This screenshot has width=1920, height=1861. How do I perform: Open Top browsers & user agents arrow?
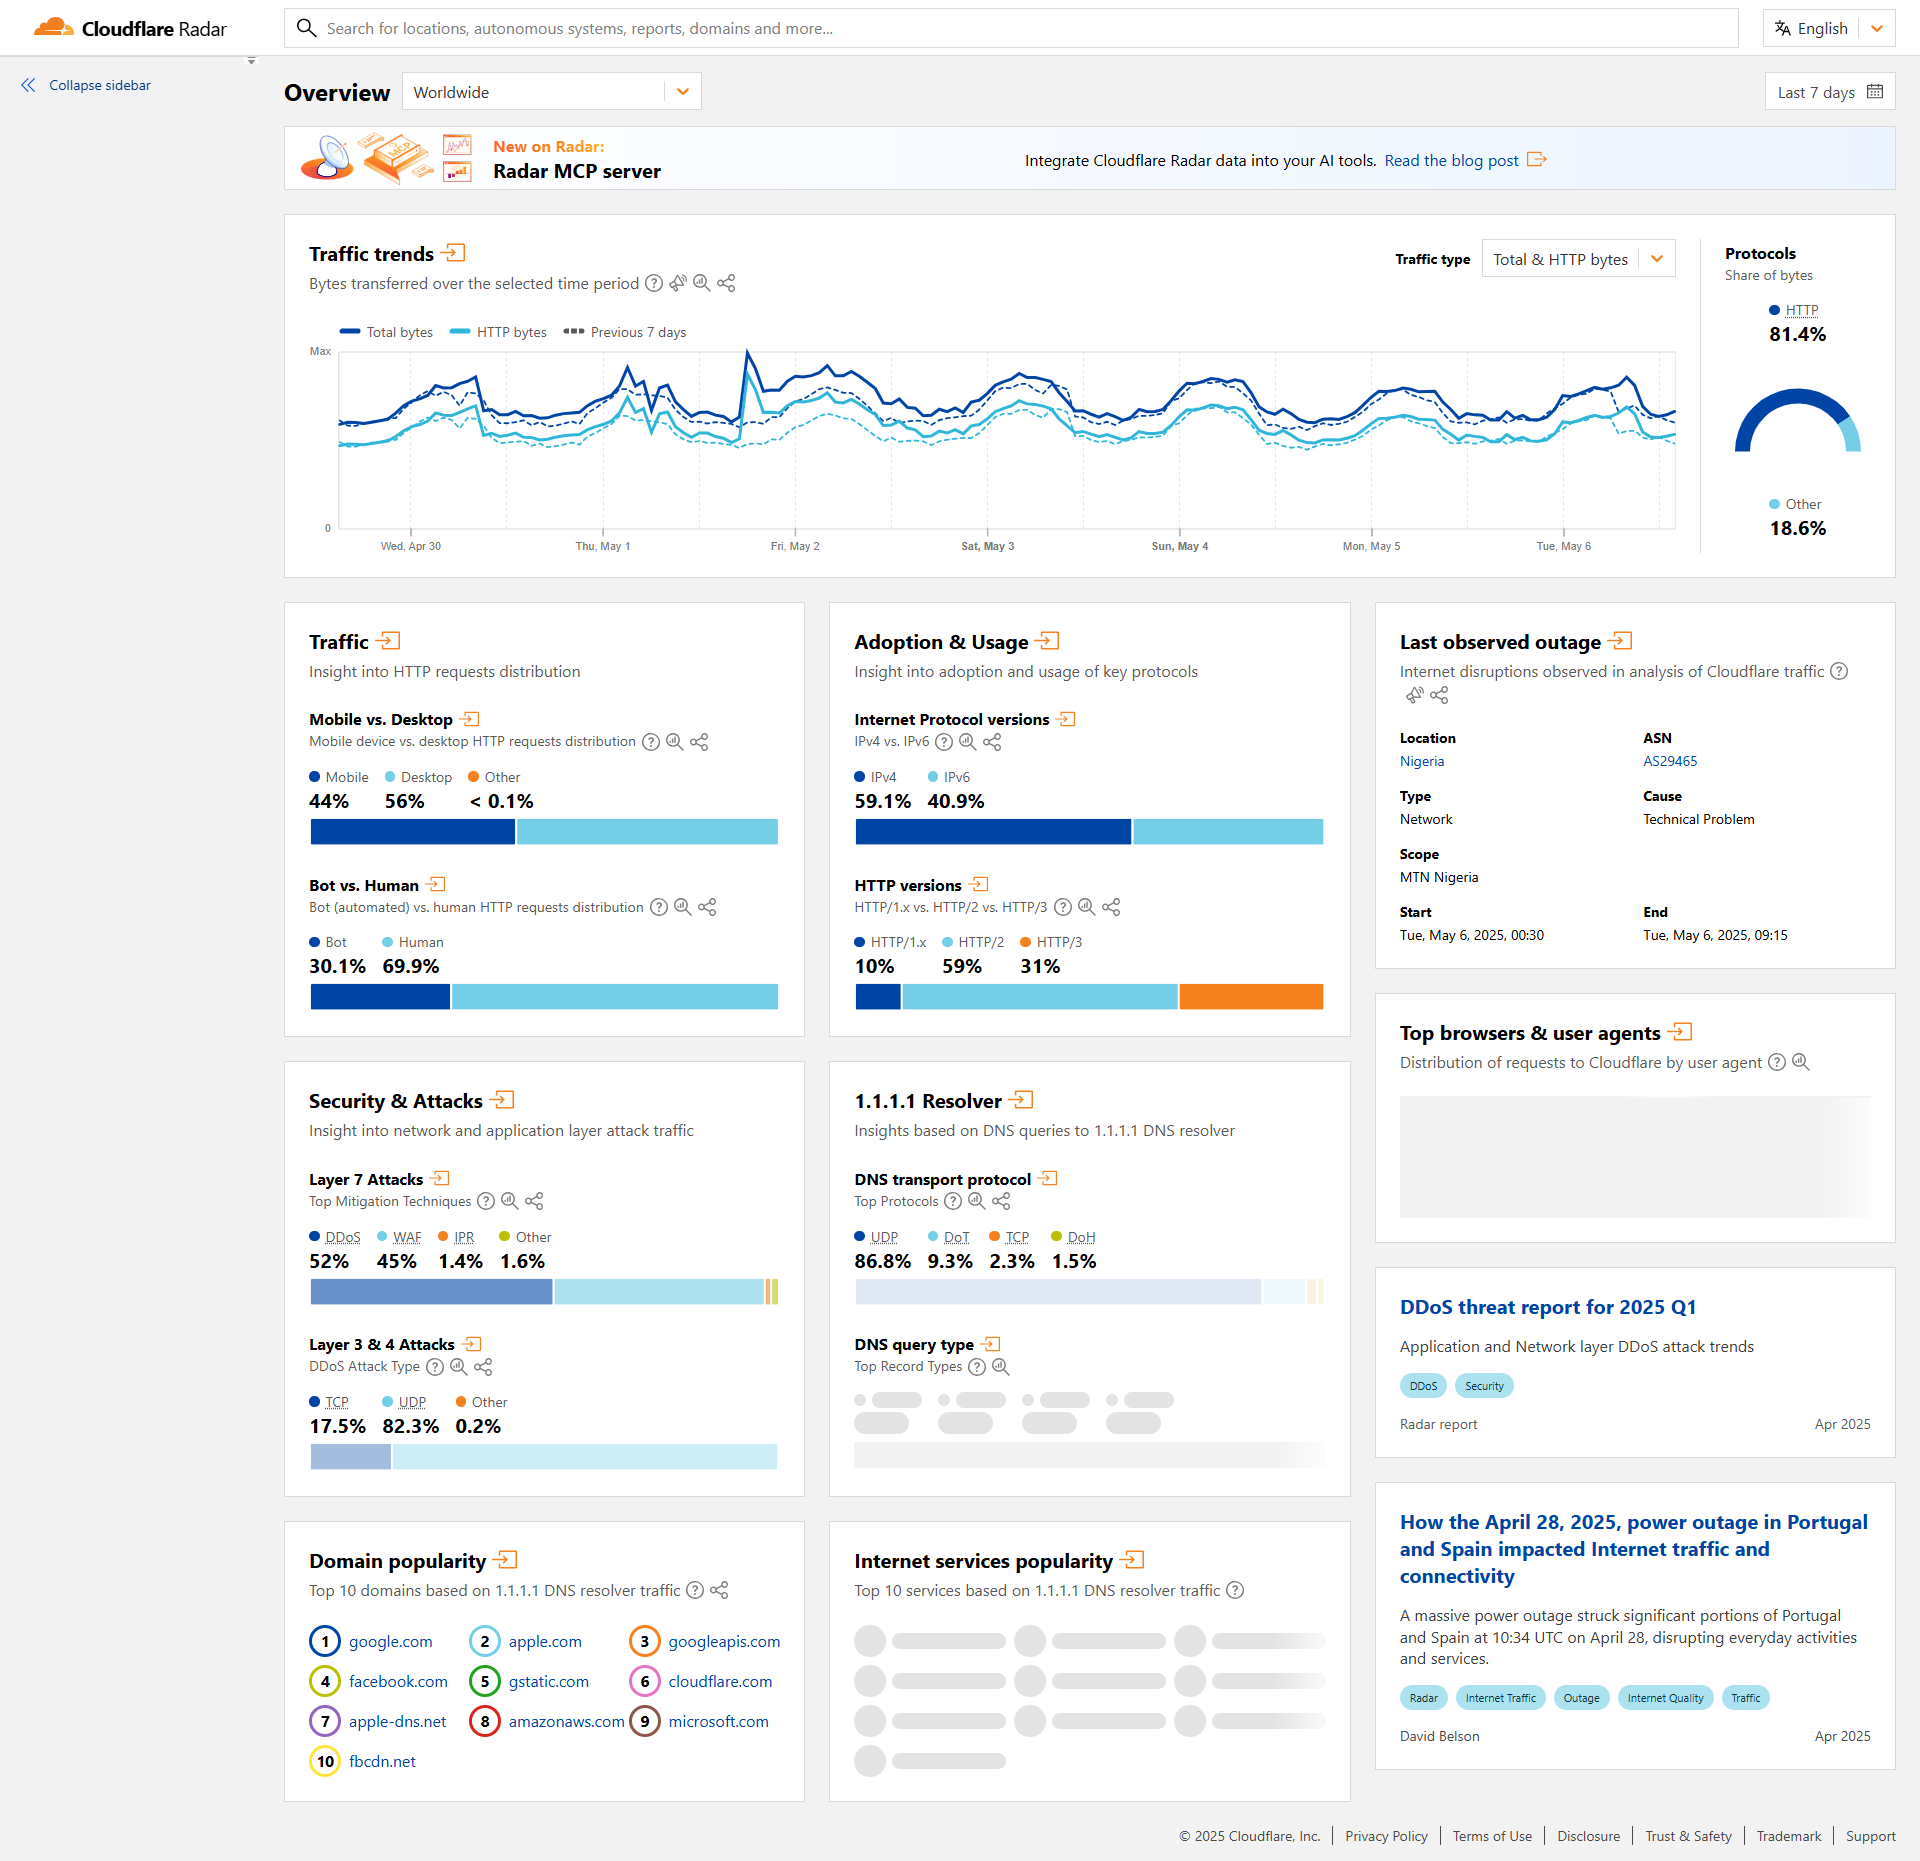click(1680, 1032)
